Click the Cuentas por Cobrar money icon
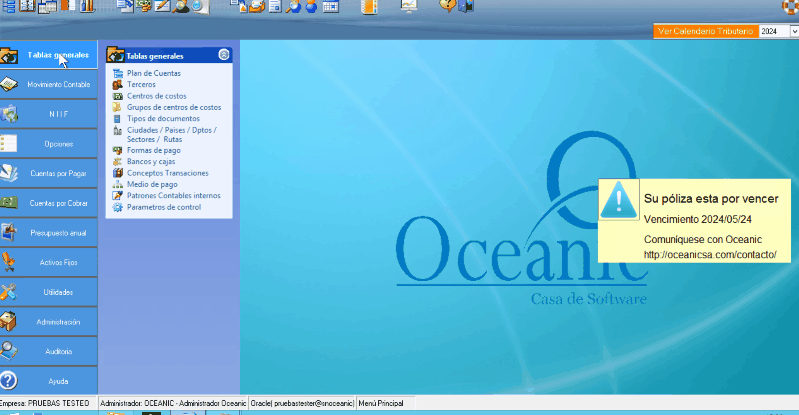The width and height of the screenshot is (799, 415). point(10,202)
